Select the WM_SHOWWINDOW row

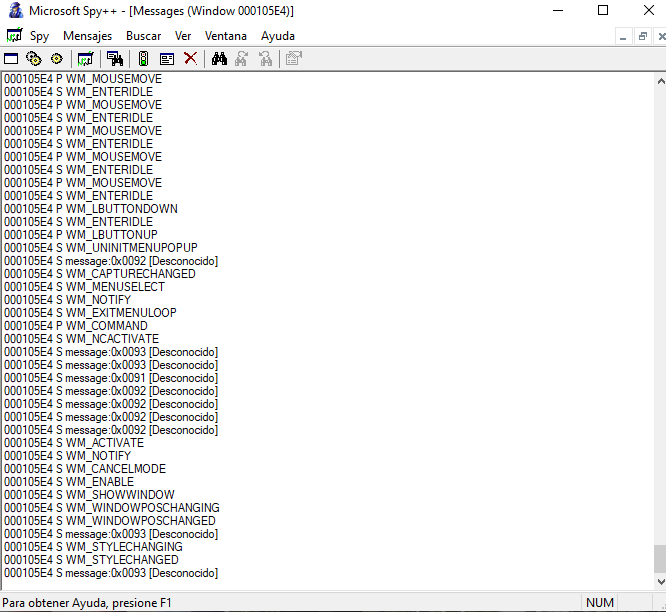[89, 495]
